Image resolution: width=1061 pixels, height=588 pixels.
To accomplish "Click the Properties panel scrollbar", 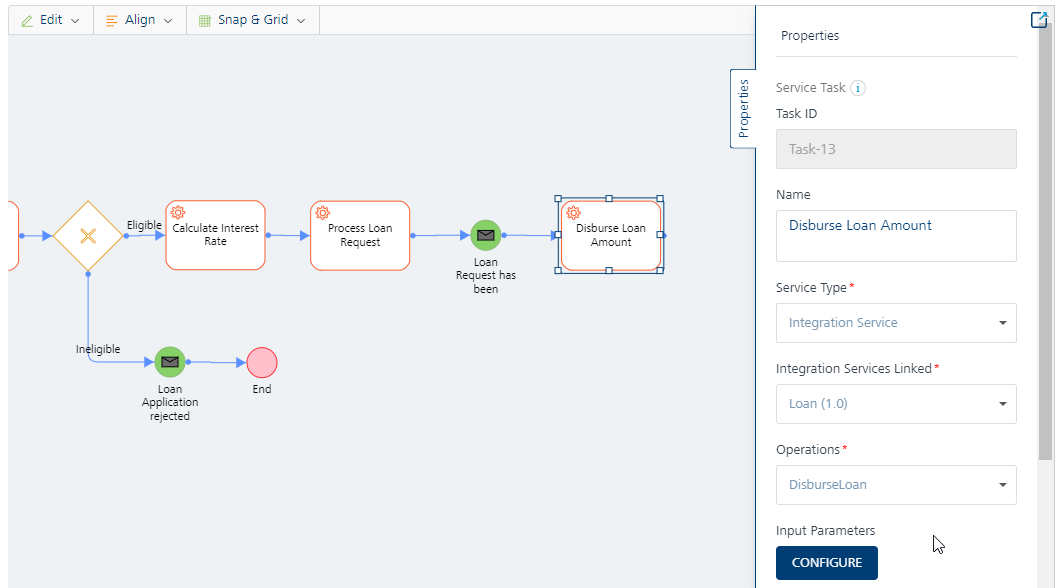I will click(1045, 244).
